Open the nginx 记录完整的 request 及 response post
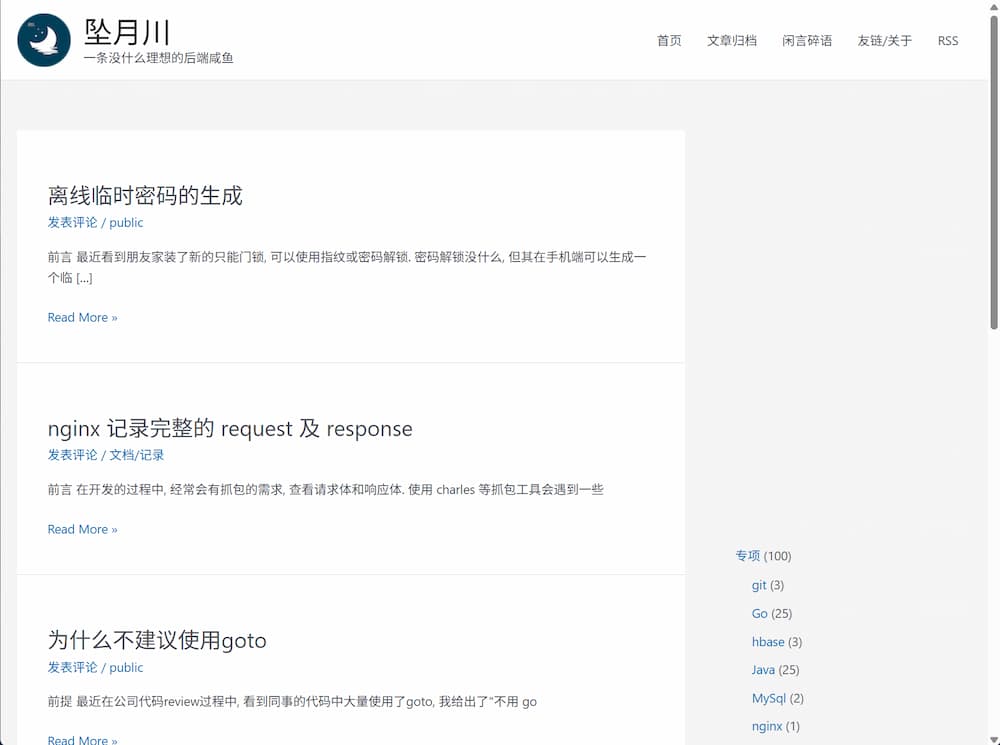Image resolution: width=1000 pixels, height=745 pixels. (230, 429)
